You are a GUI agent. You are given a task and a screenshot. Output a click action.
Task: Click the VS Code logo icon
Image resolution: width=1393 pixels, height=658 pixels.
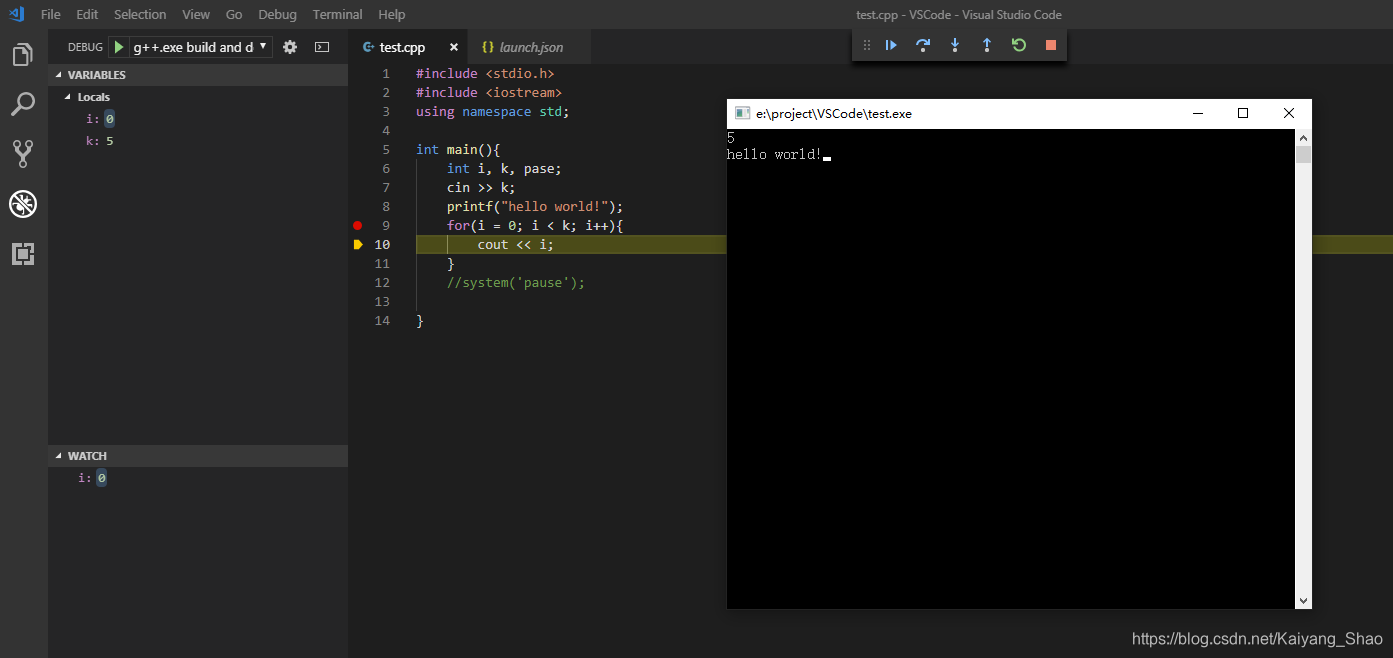[x=15, y=14]
